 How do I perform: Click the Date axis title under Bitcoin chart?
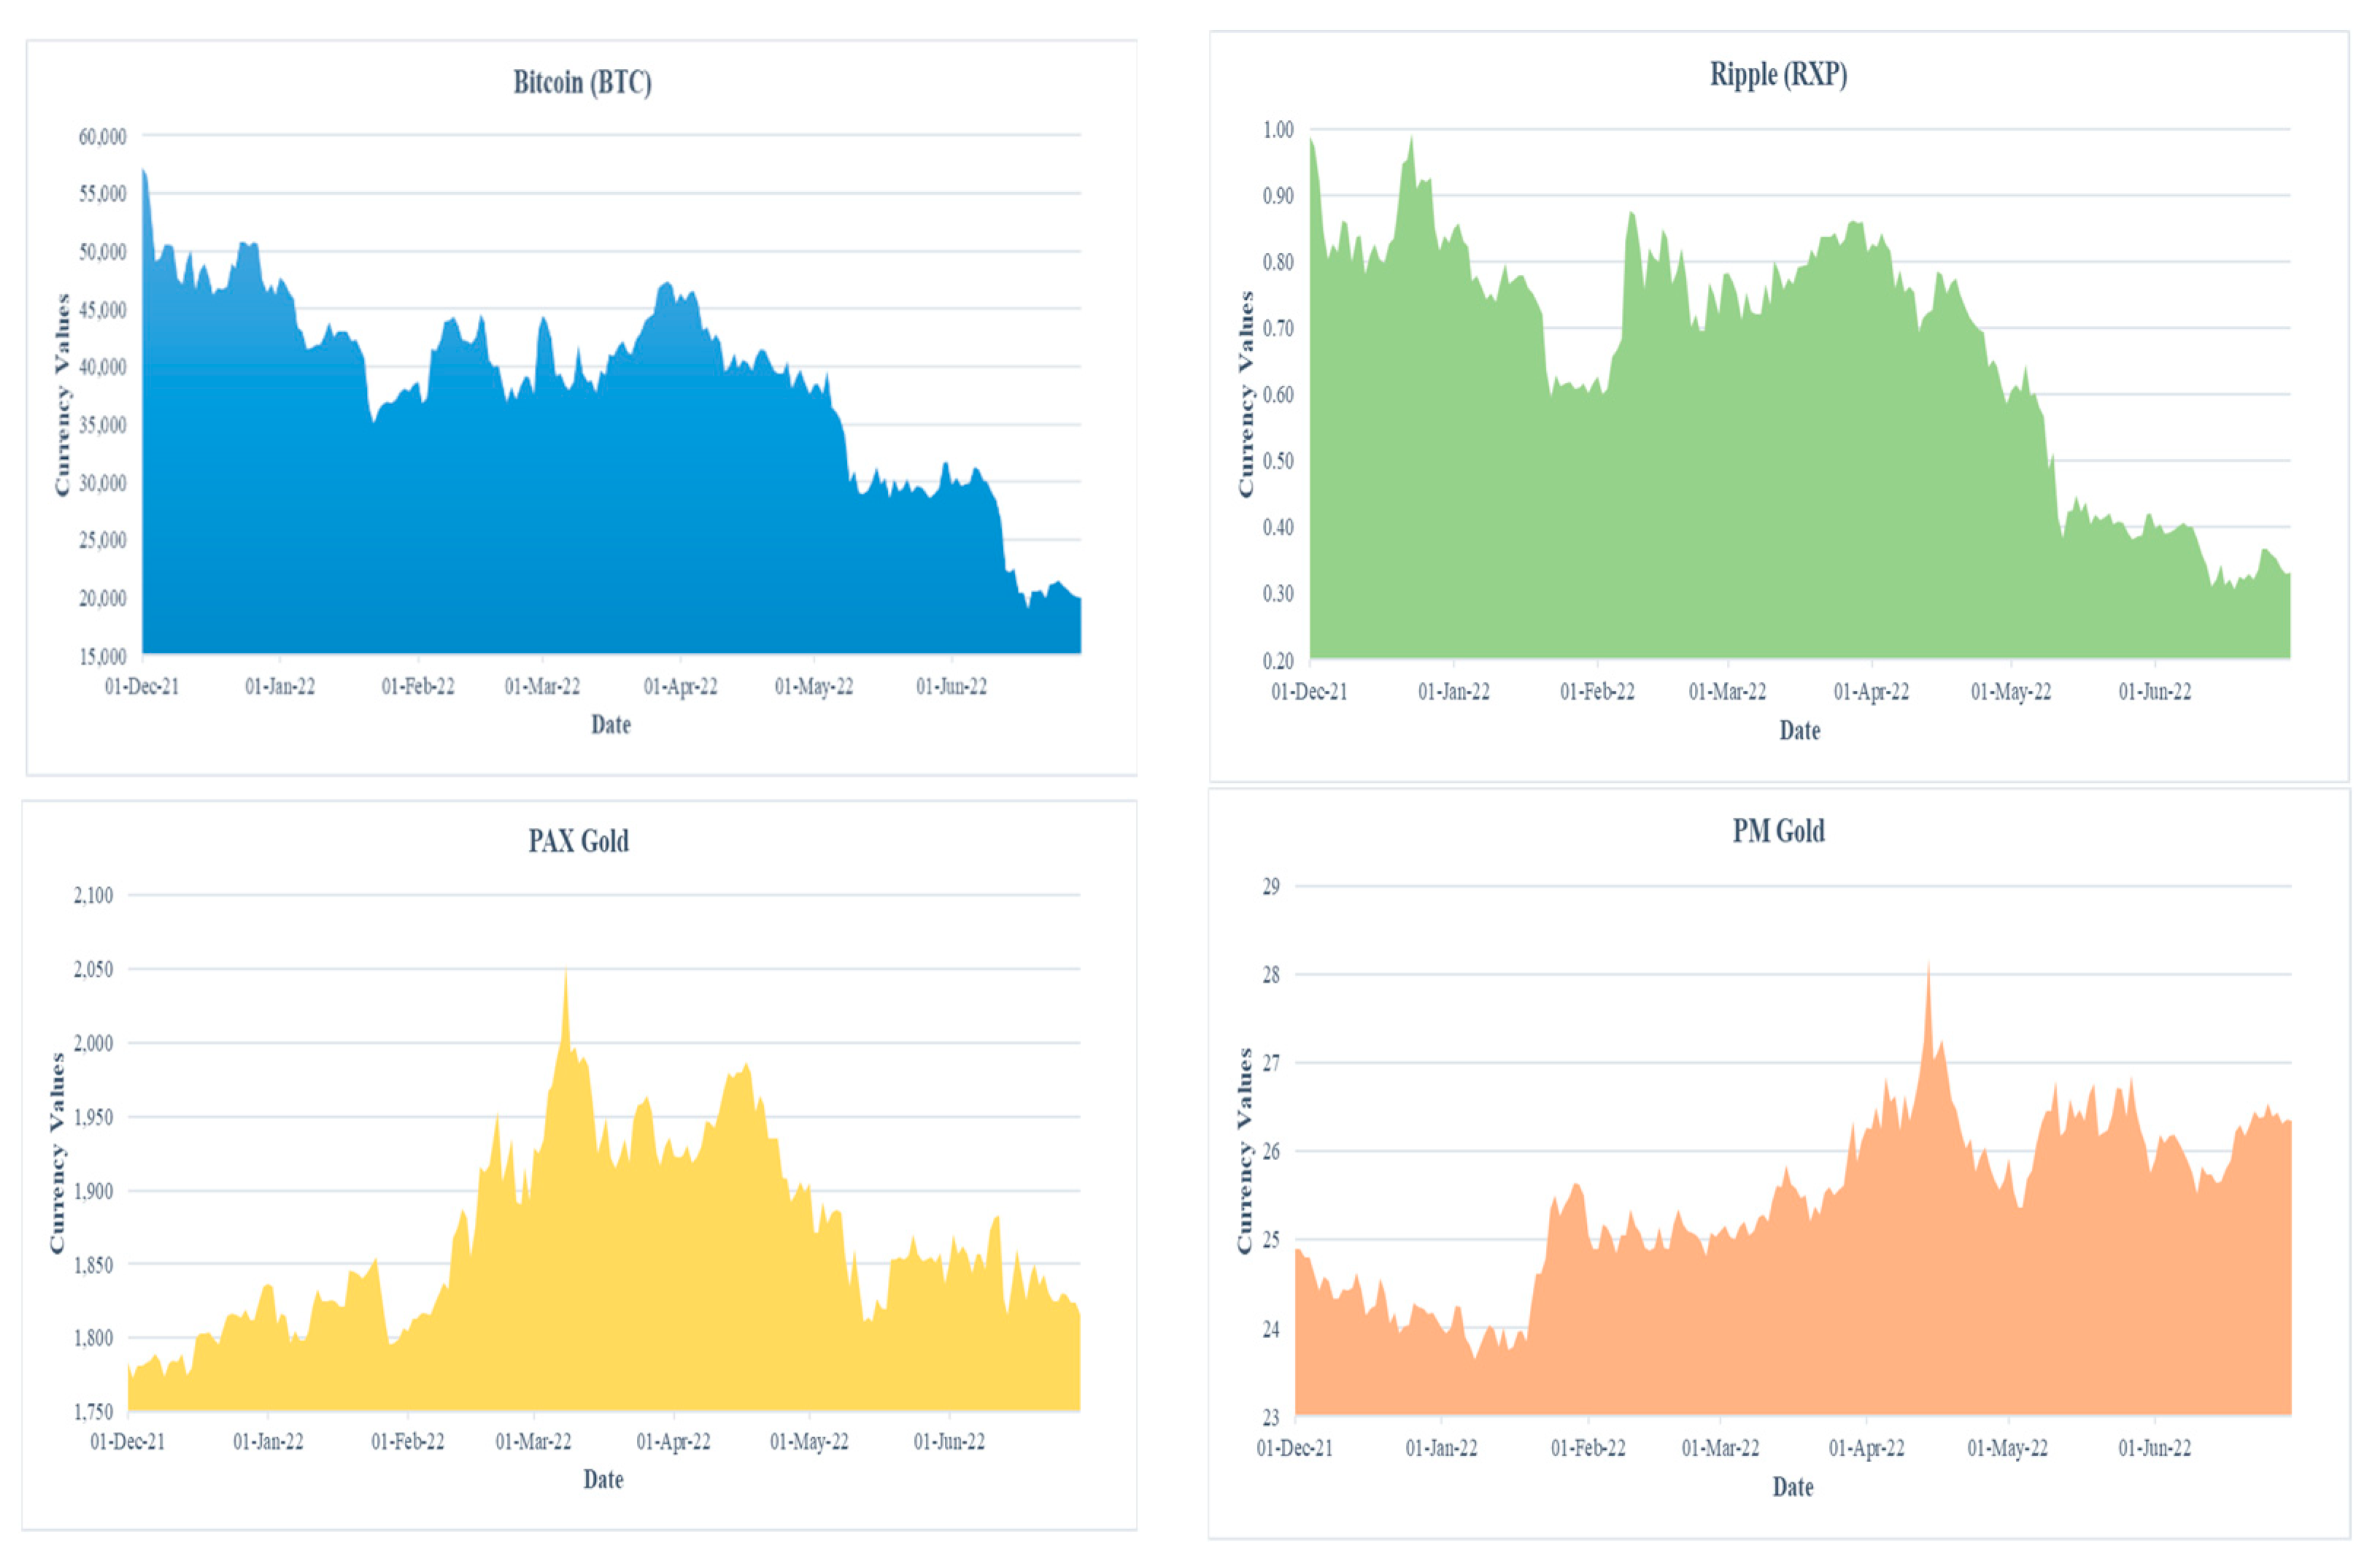coord(610,725)
